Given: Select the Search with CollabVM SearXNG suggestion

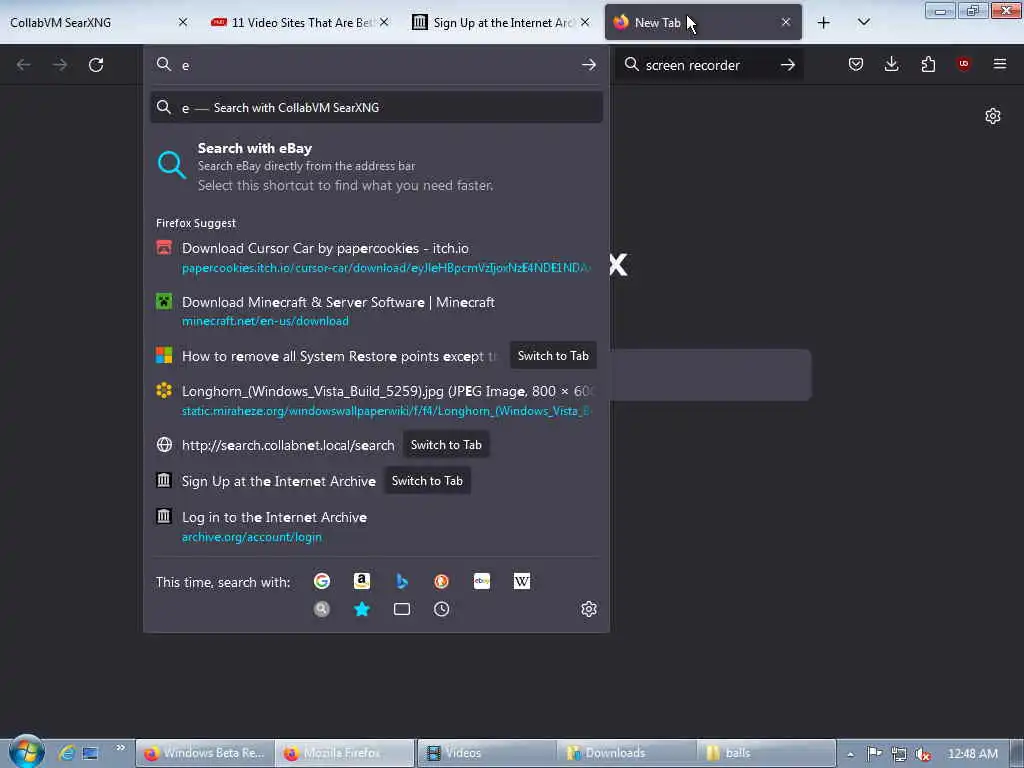Looking at the screenshot, I should click(x=376, y=108).
